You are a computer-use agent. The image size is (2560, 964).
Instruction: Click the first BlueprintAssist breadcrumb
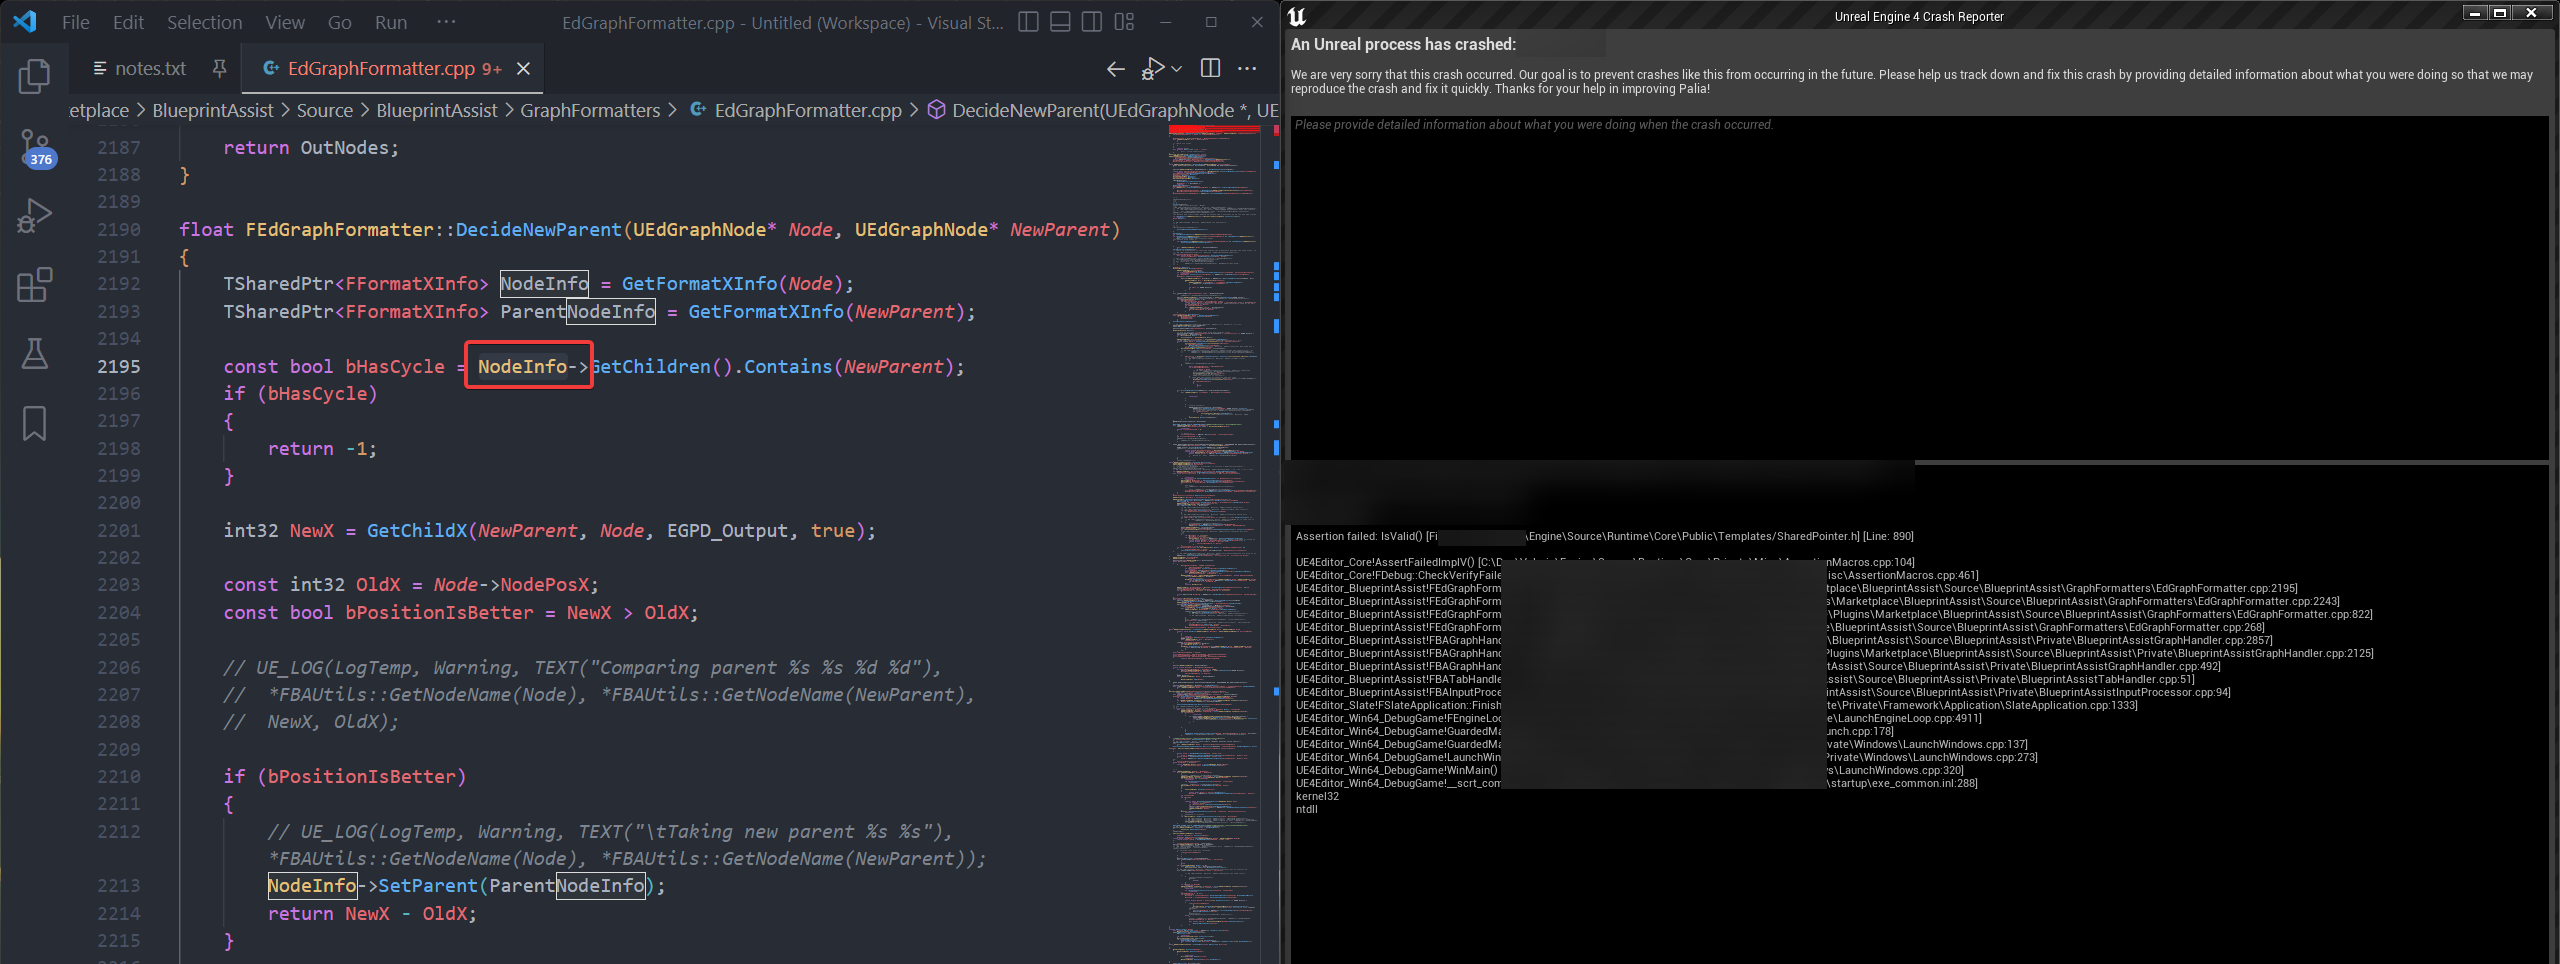click(212, 110)
